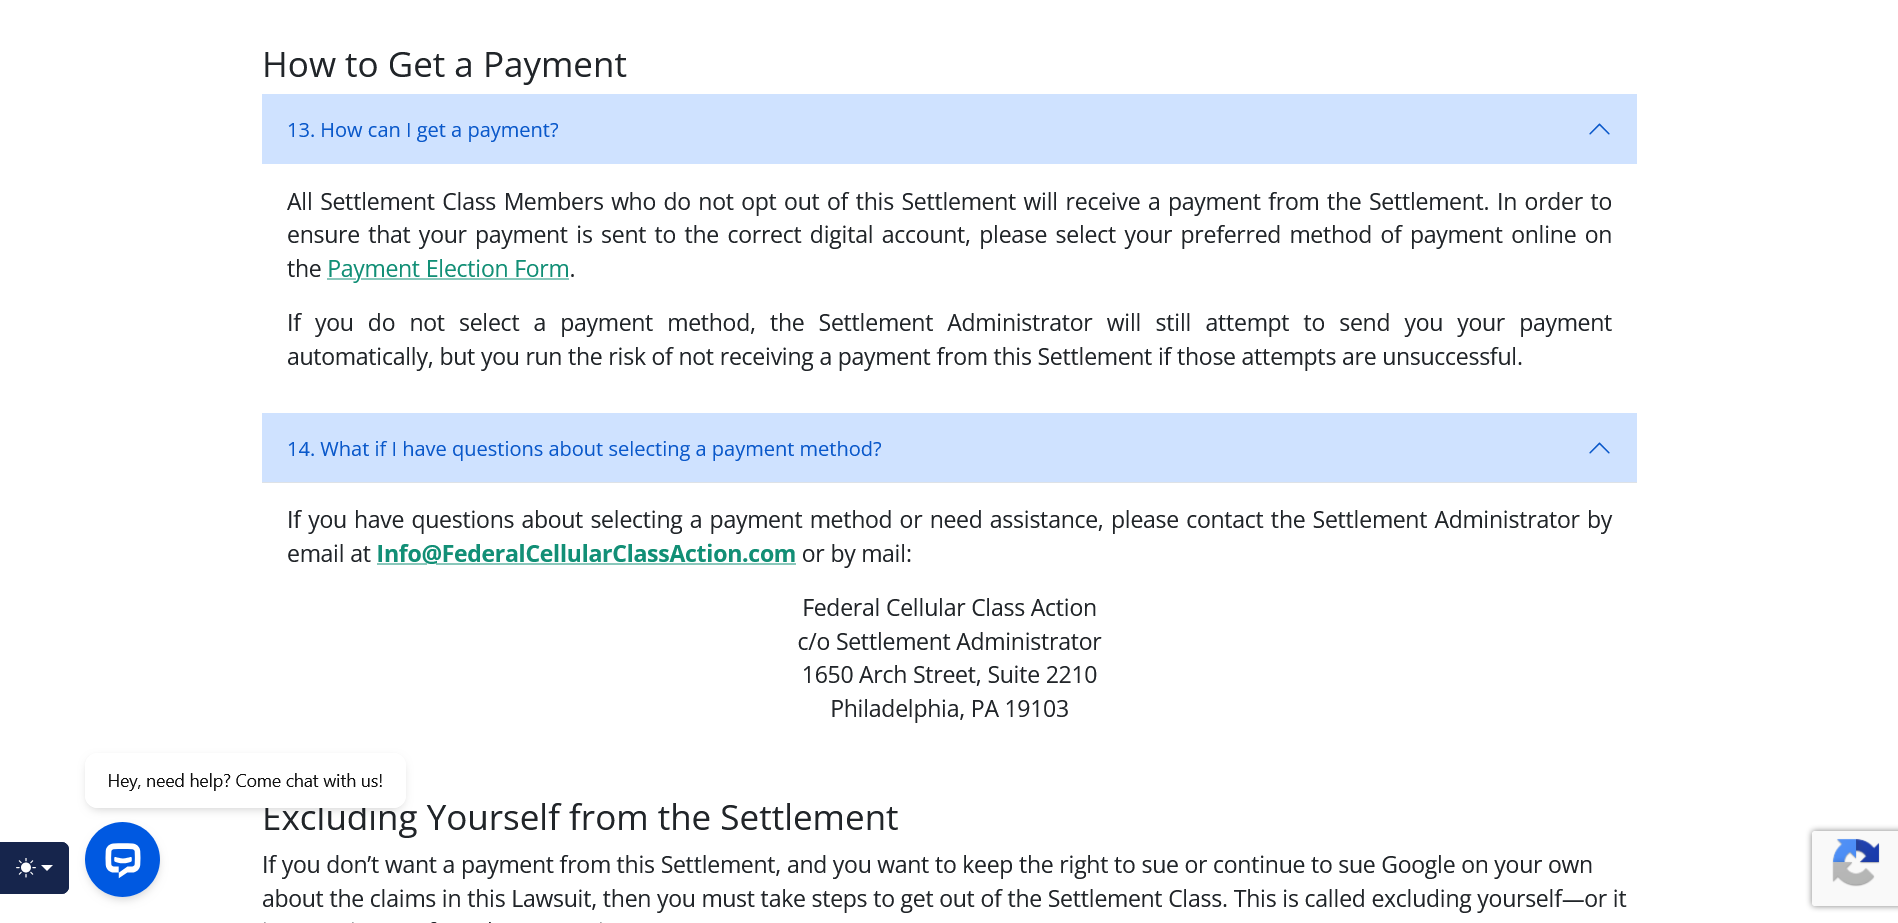Viewport: 1898px width, 923px height.
Task: Click the "c/o Settlement Administrator" line
Action: 949,642
